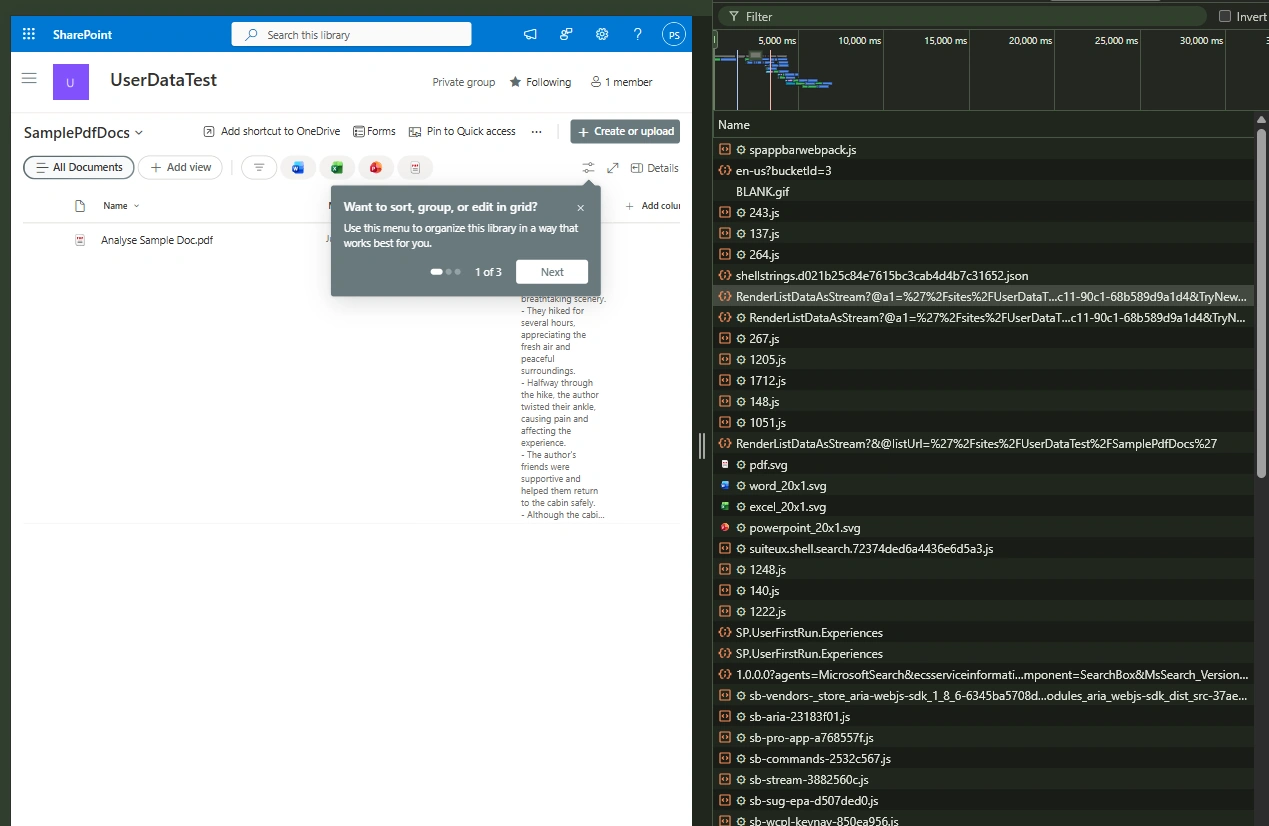Select the suiteux.shell.search js request
The image size is (1269, 826).
(984, 548)
